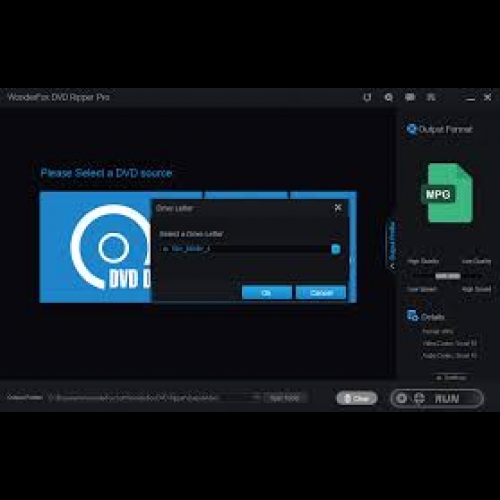
Task: Open the drive letter combo box
Action: (x=250, y=249)
